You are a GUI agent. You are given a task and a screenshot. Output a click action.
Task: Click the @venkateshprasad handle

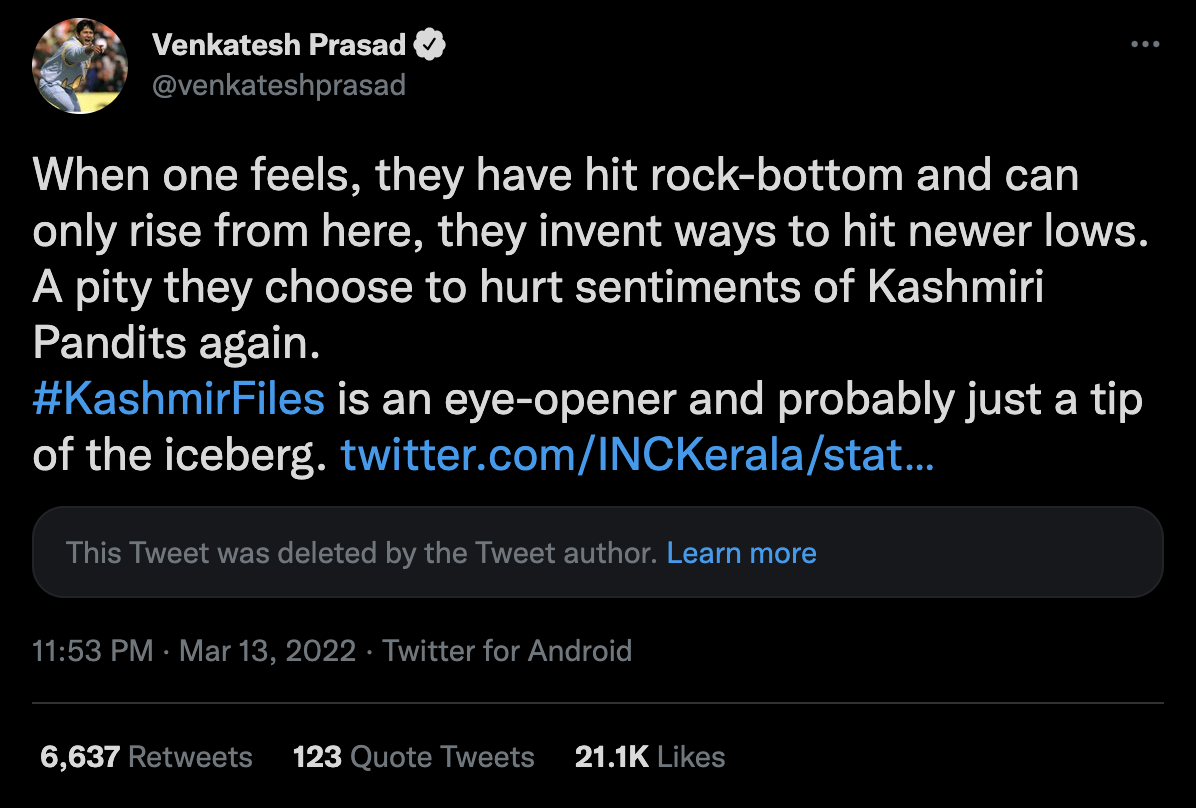(279, 85)
